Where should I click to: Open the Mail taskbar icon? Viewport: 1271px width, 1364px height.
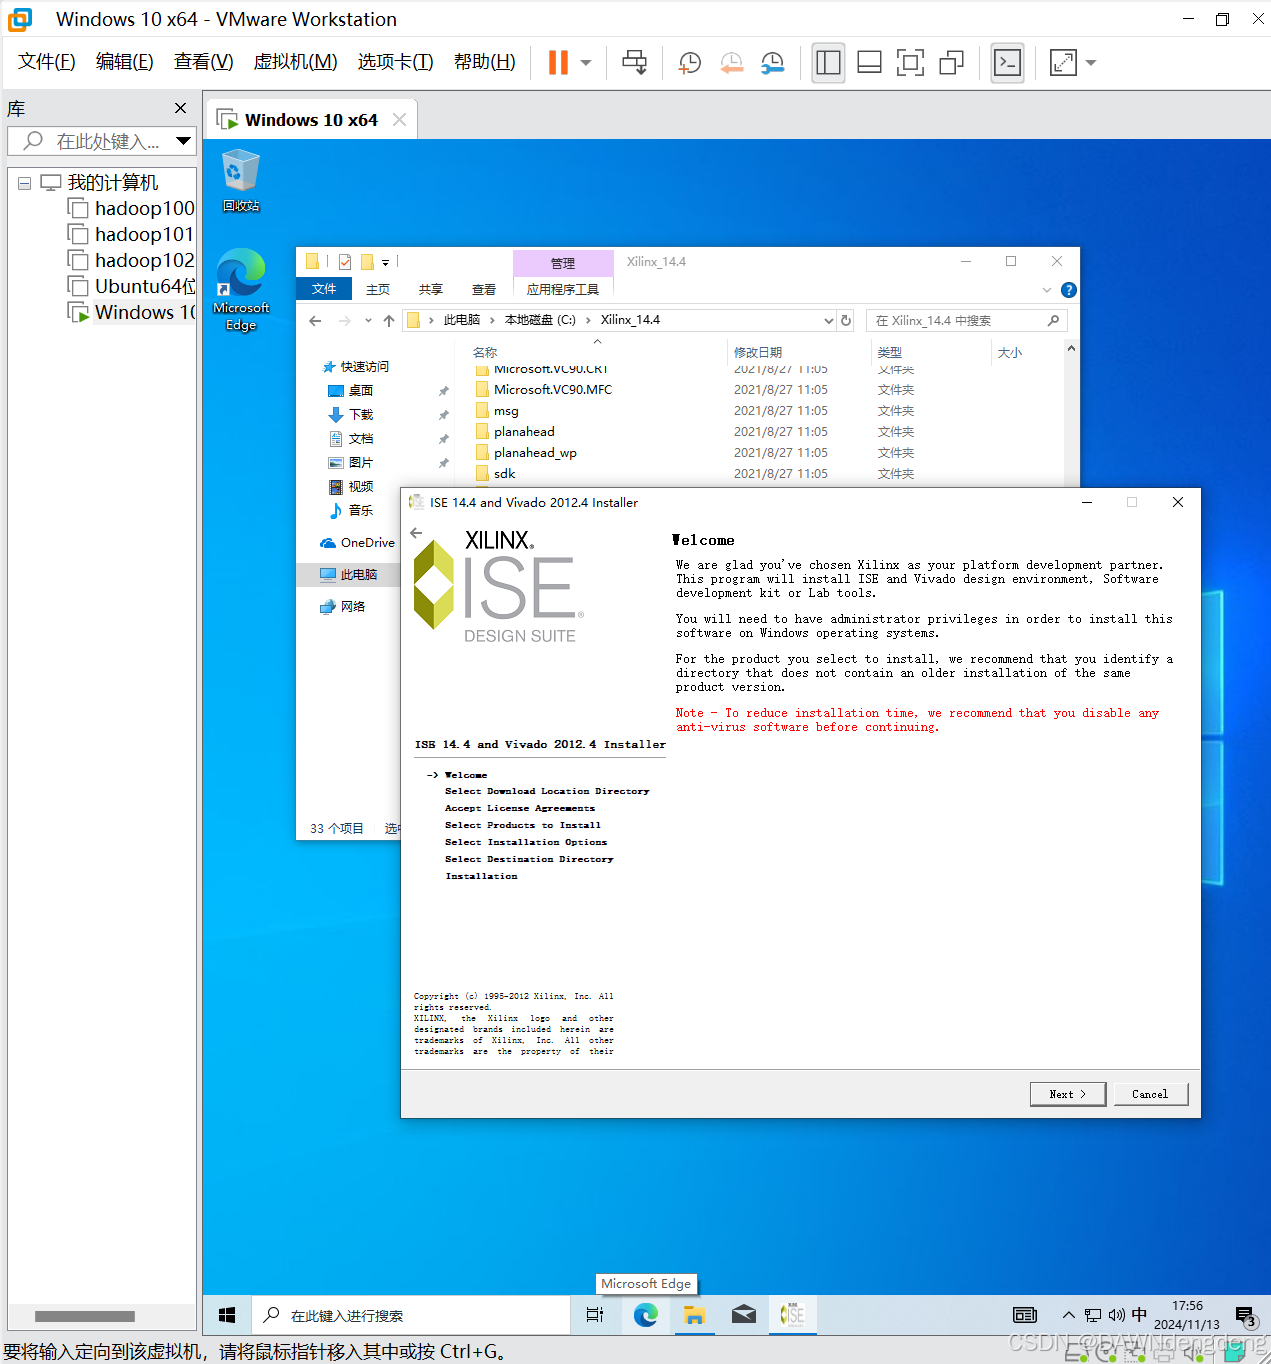click(743, 1315)
